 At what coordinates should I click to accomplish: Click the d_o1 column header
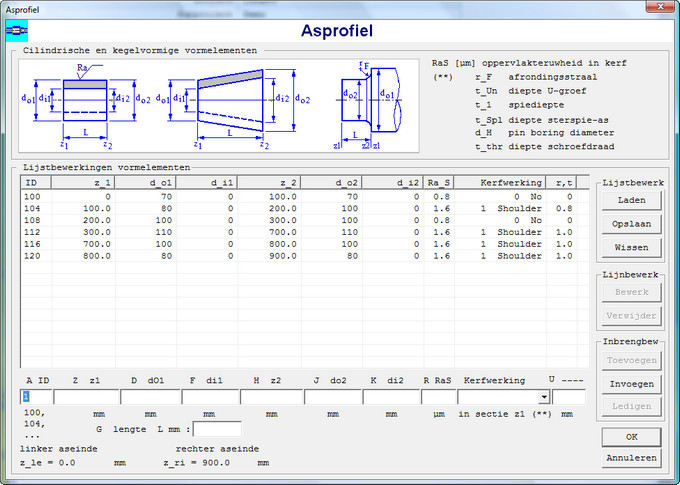click(x=146, y=183)
